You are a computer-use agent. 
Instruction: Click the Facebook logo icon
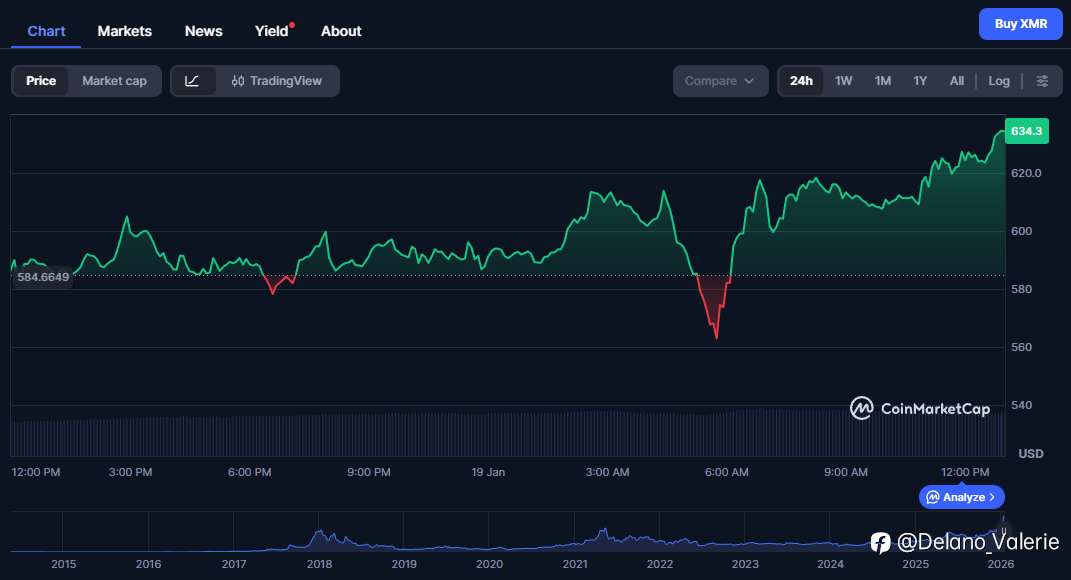click(880, 542)
